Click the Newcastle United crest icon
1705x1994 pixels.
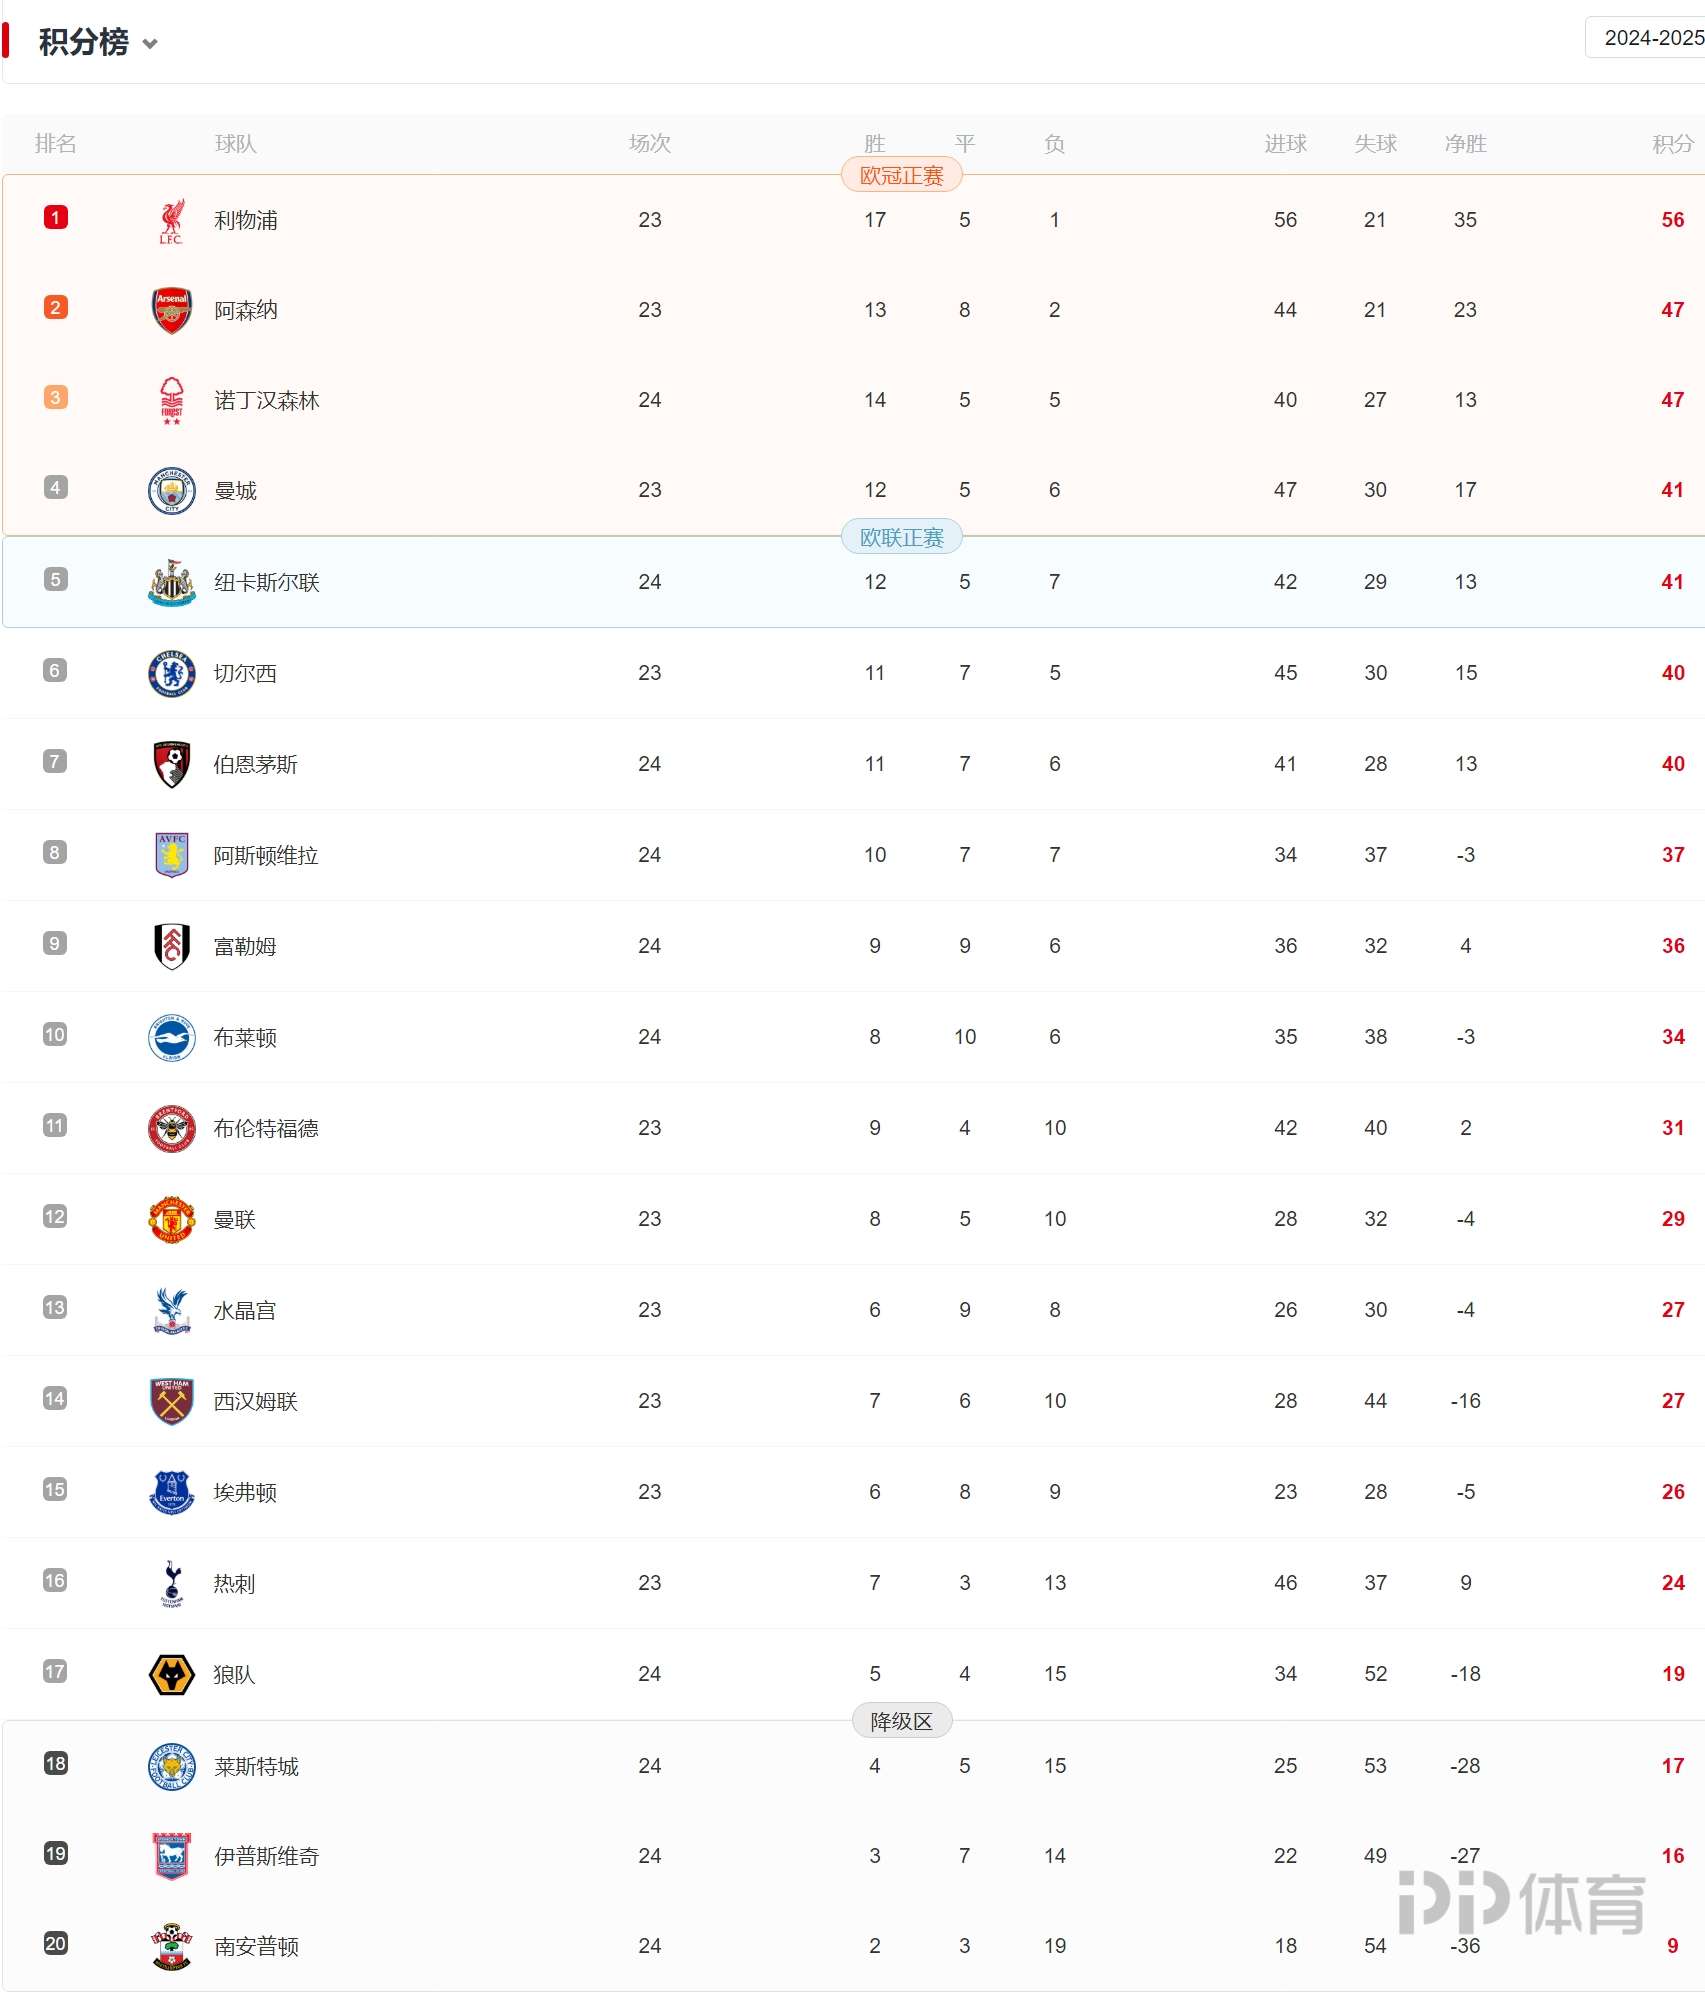coord(171,582)
